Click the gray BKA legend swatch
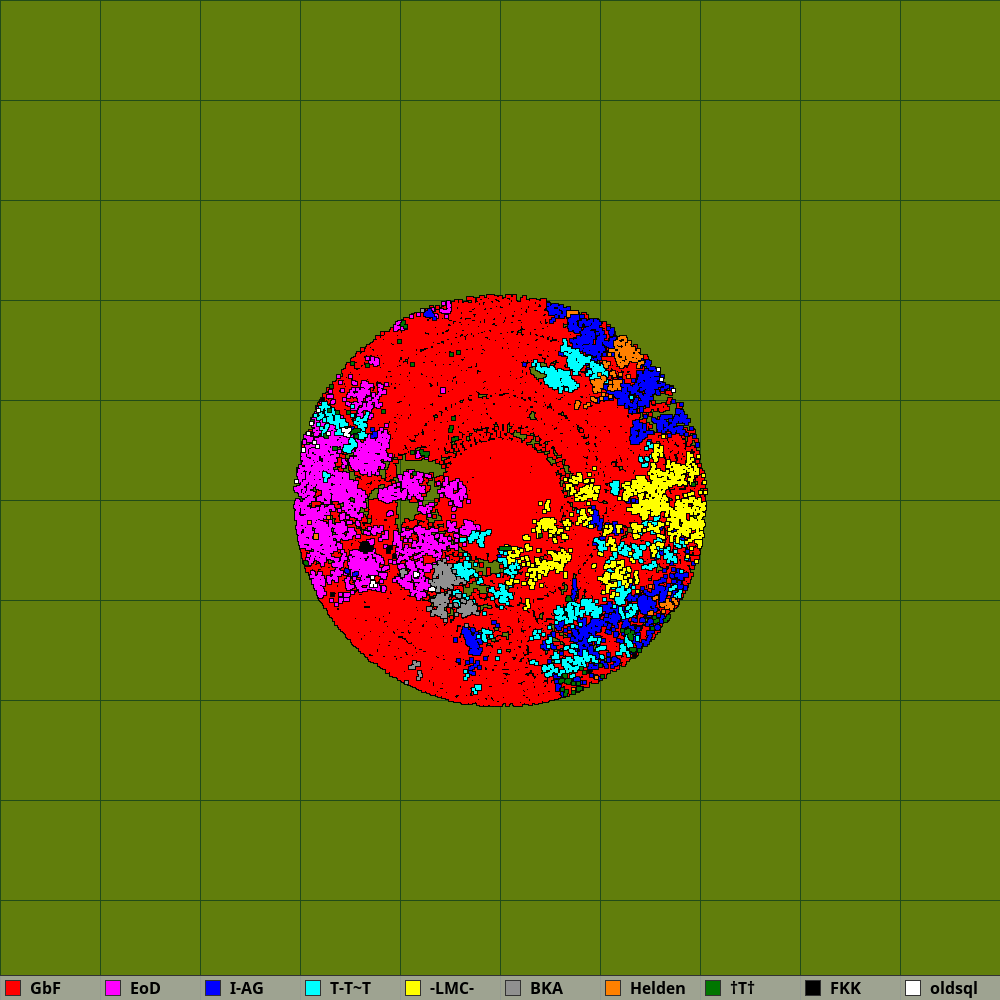The image size is (1000, 1000). [x=513, y=988]
